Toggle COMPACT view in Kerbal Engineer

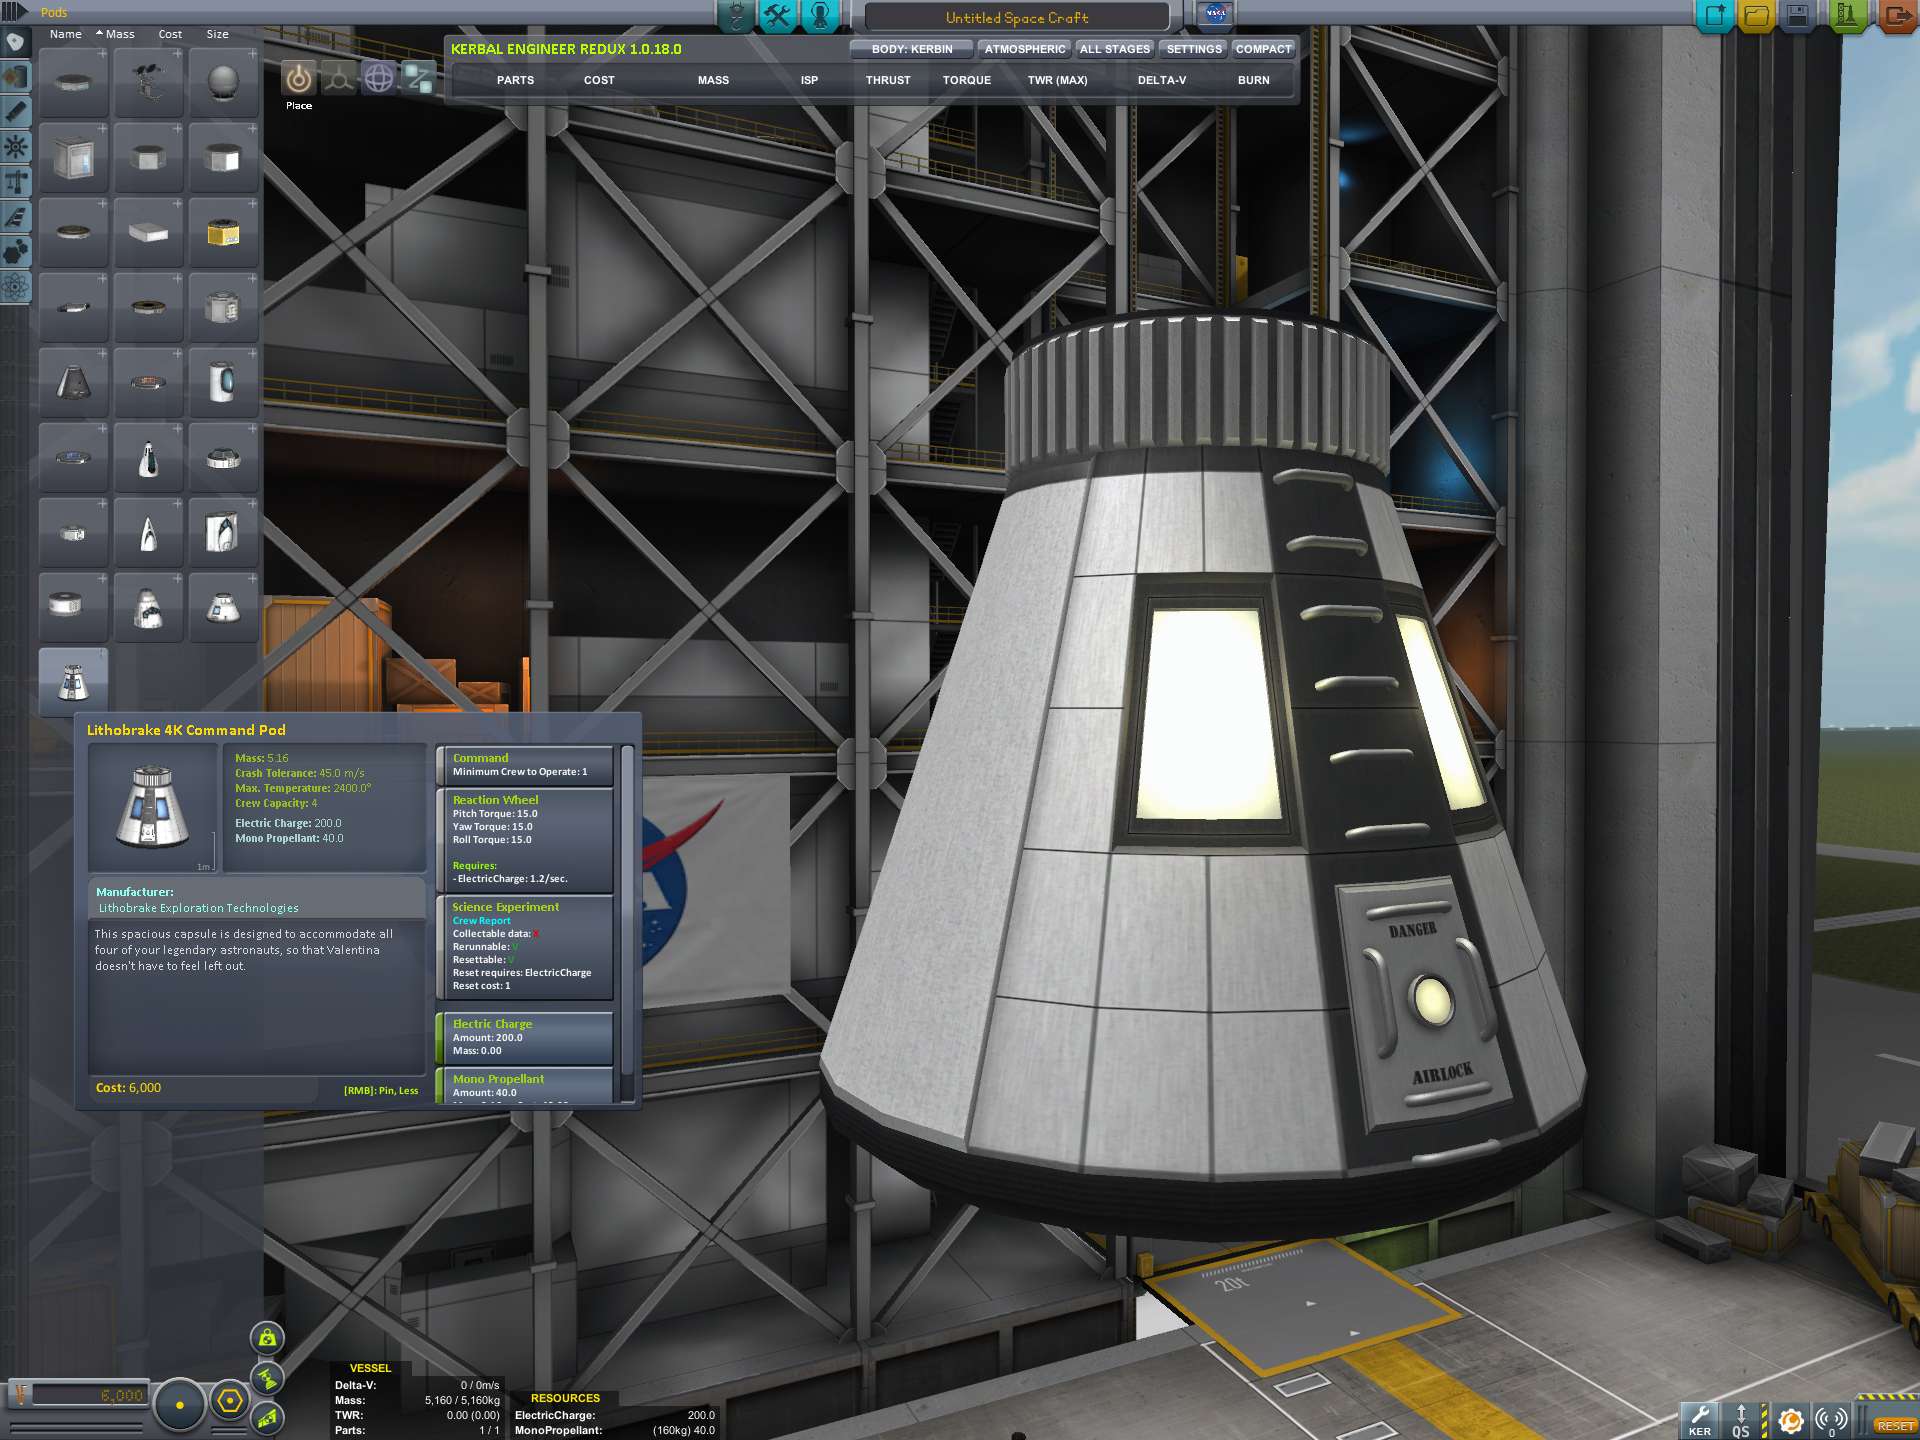point(1263,49)
